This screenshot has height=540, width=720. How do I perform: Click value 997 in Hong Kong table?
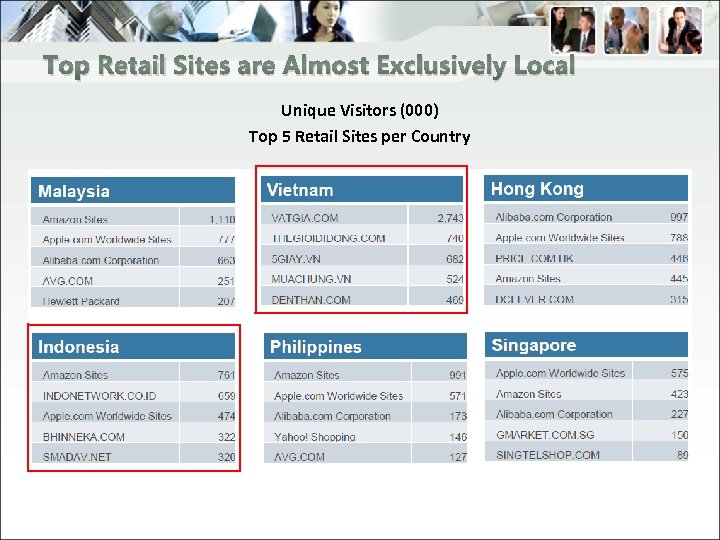tap(679, 217)
